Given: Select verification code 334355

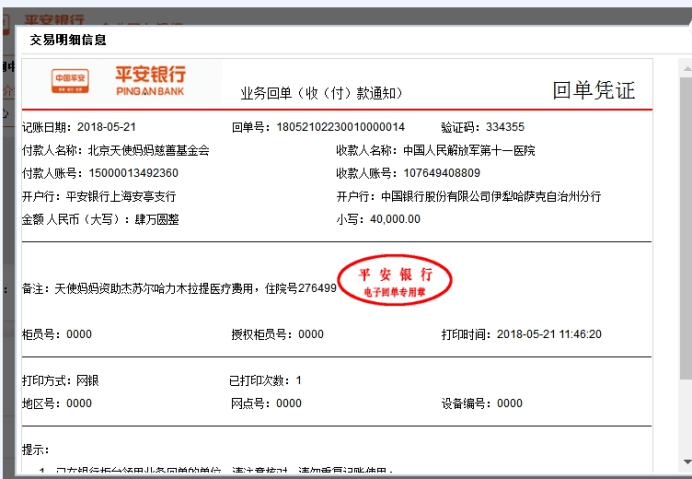Looking at the screenshot, I should point(505,127).
